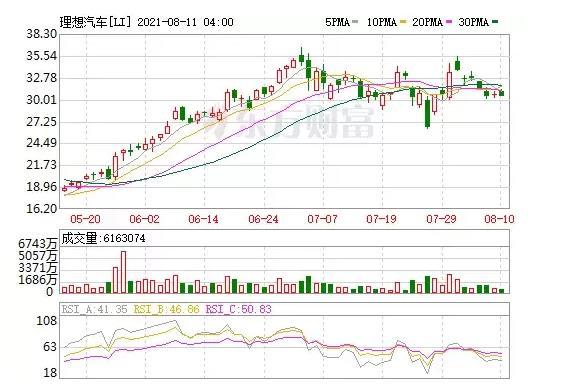The height and width of the screenshot is (391, 584).
Task: Click the 20PMA legend label
Action: [427, 22]
